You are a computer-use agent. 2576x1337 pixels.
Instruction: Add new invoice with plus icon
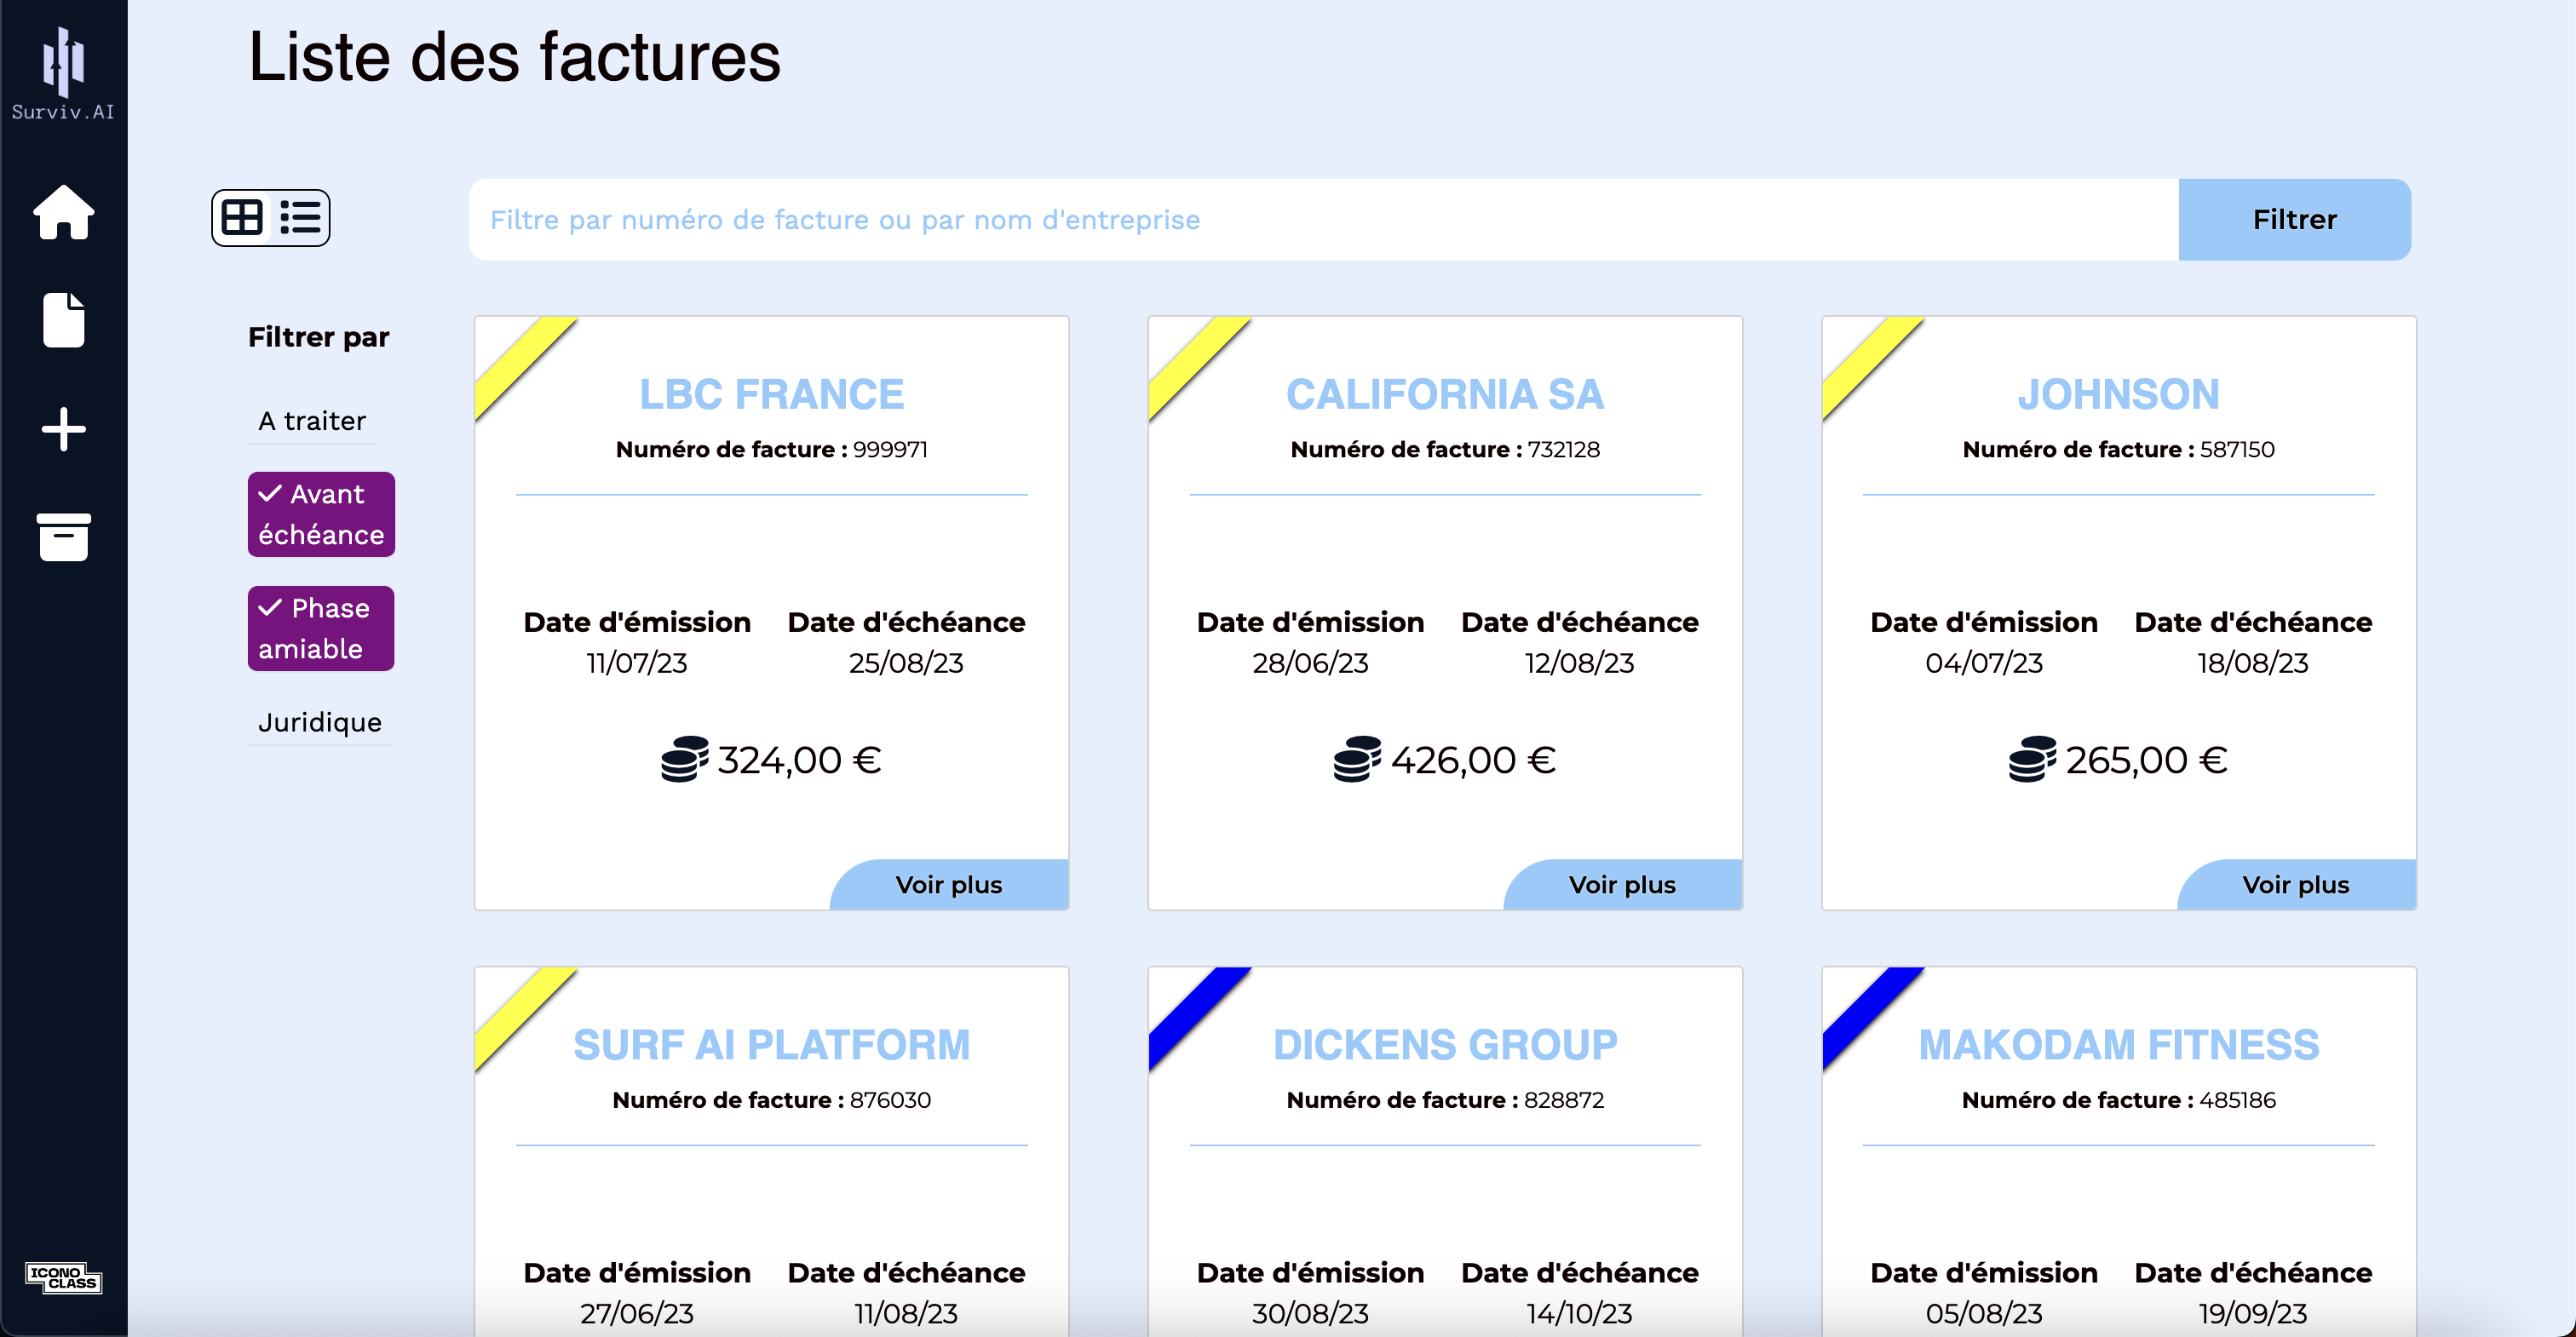tap(64, 429)
